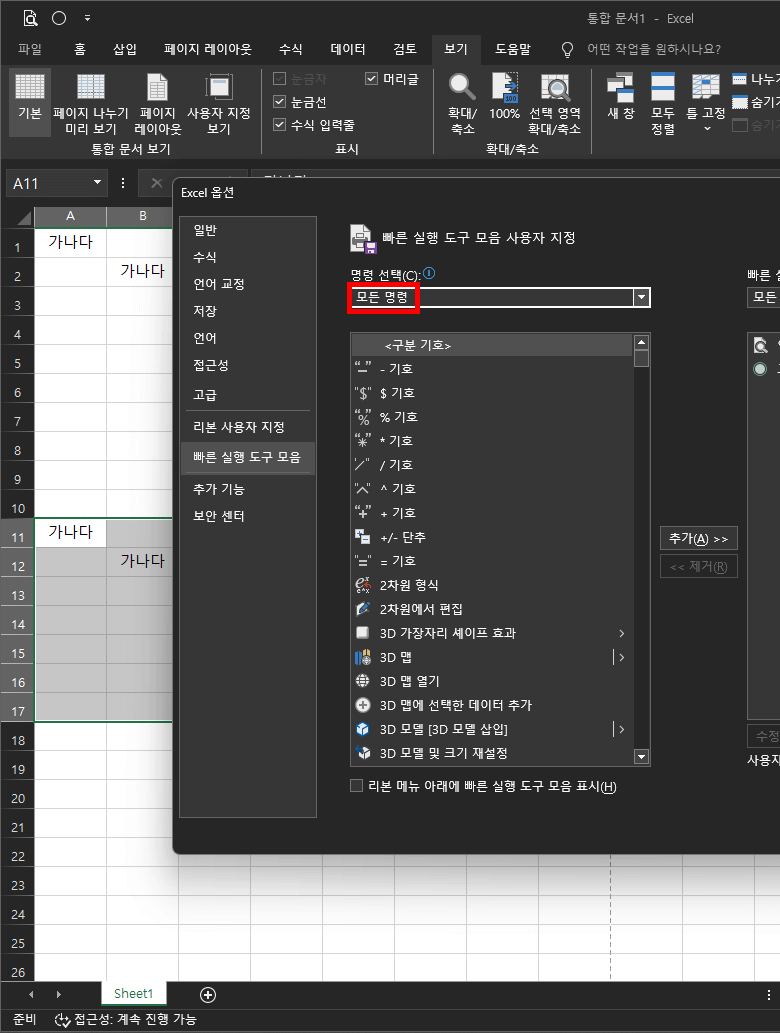Toggle the 눈금선 gridlines checkbox
Screen dimensions: 780x1033
(x=279, y=102)
